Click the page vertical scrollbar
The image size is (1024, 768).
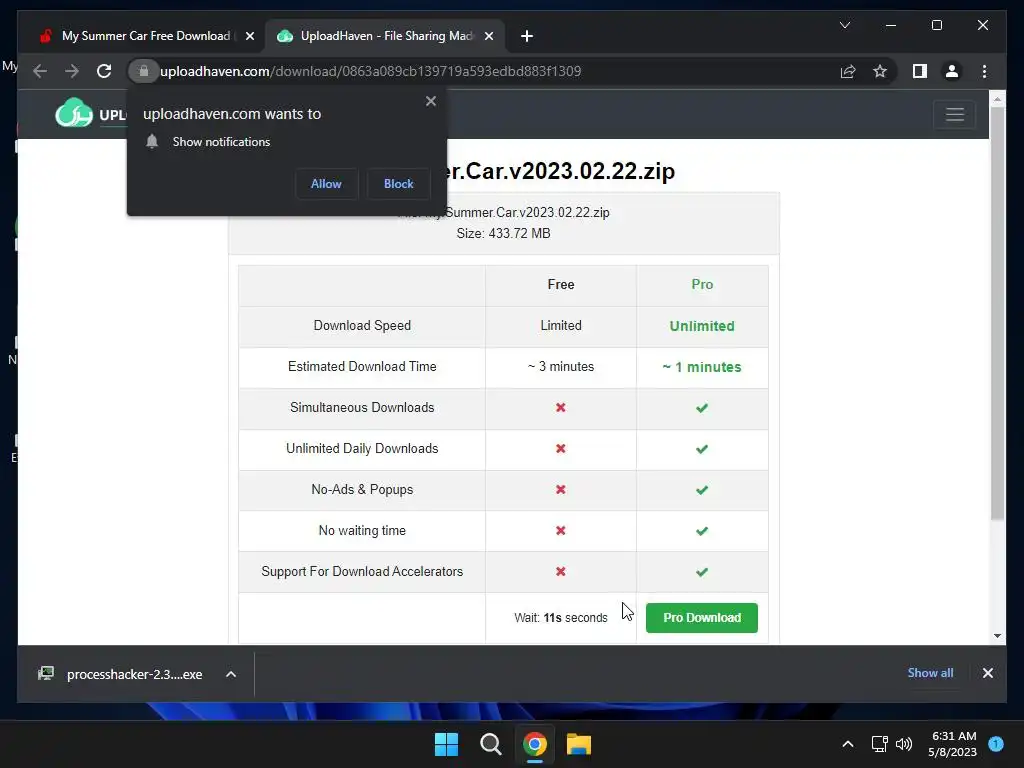[x=997, y=313]
